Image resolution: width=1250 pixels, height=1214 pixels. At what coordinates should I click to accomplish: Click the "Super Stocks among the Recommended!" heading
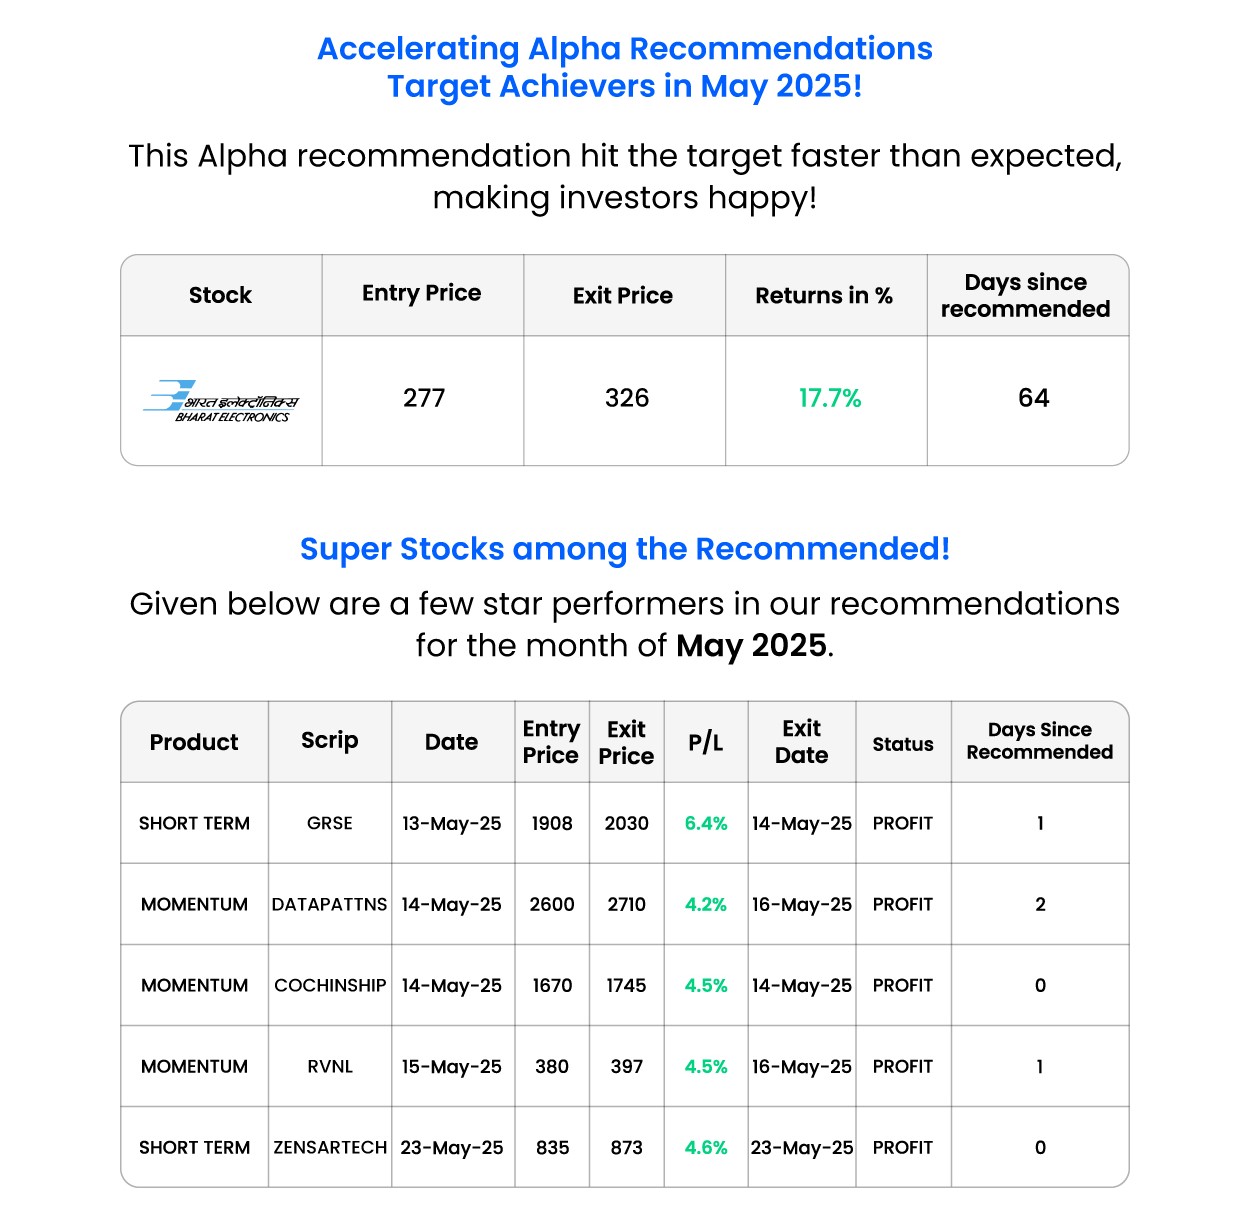pyautogui.click(x=624, y=549)
